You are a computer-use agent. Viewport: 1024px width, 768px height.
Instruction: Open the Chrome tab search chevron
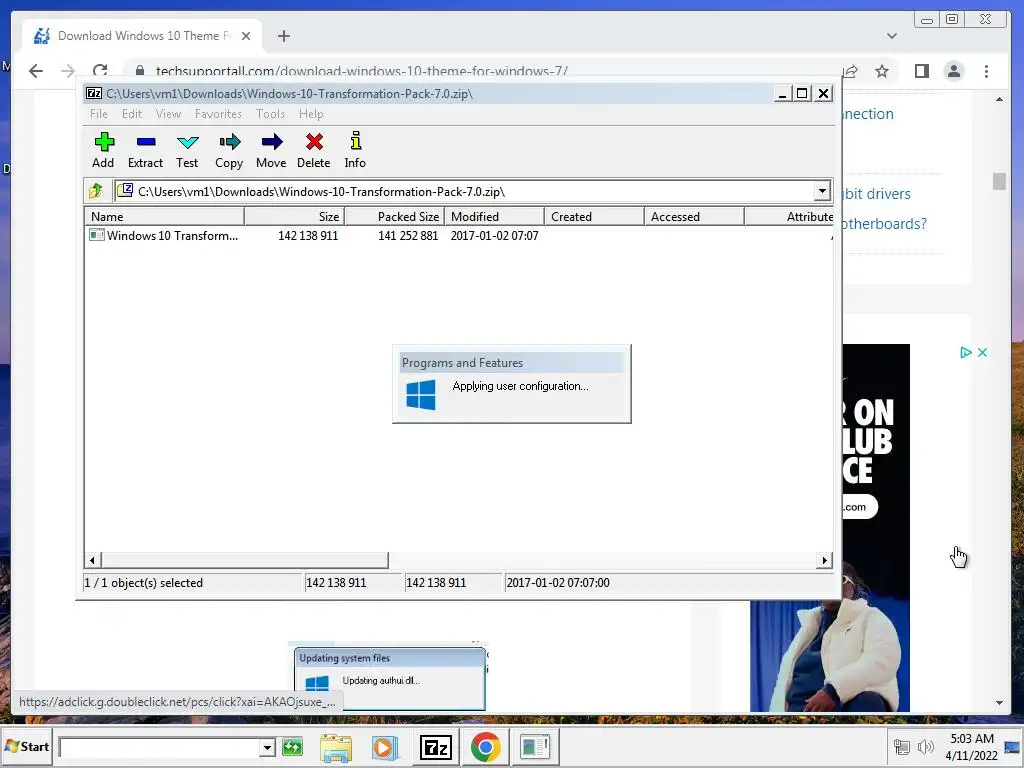pos(891,36)
